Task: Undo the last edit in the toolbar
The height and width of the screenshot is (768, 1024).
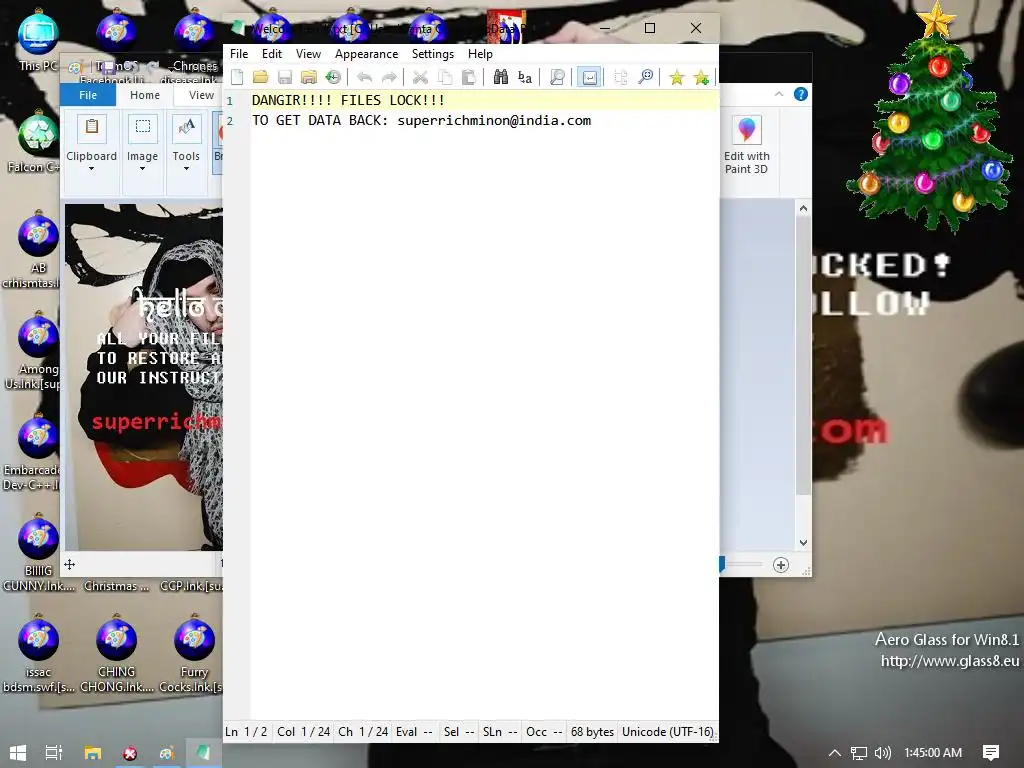Action: pos(364,77)
